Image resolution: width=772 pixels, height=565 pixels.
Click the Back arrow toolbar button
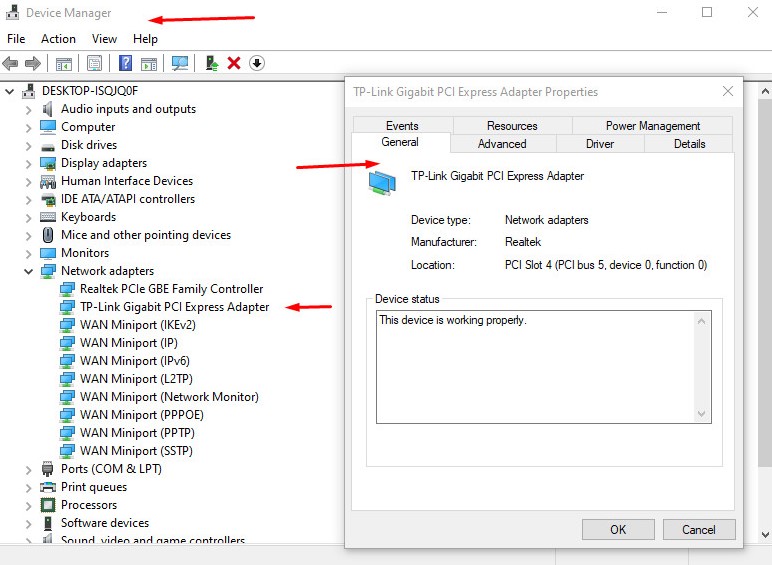[10, 63]
